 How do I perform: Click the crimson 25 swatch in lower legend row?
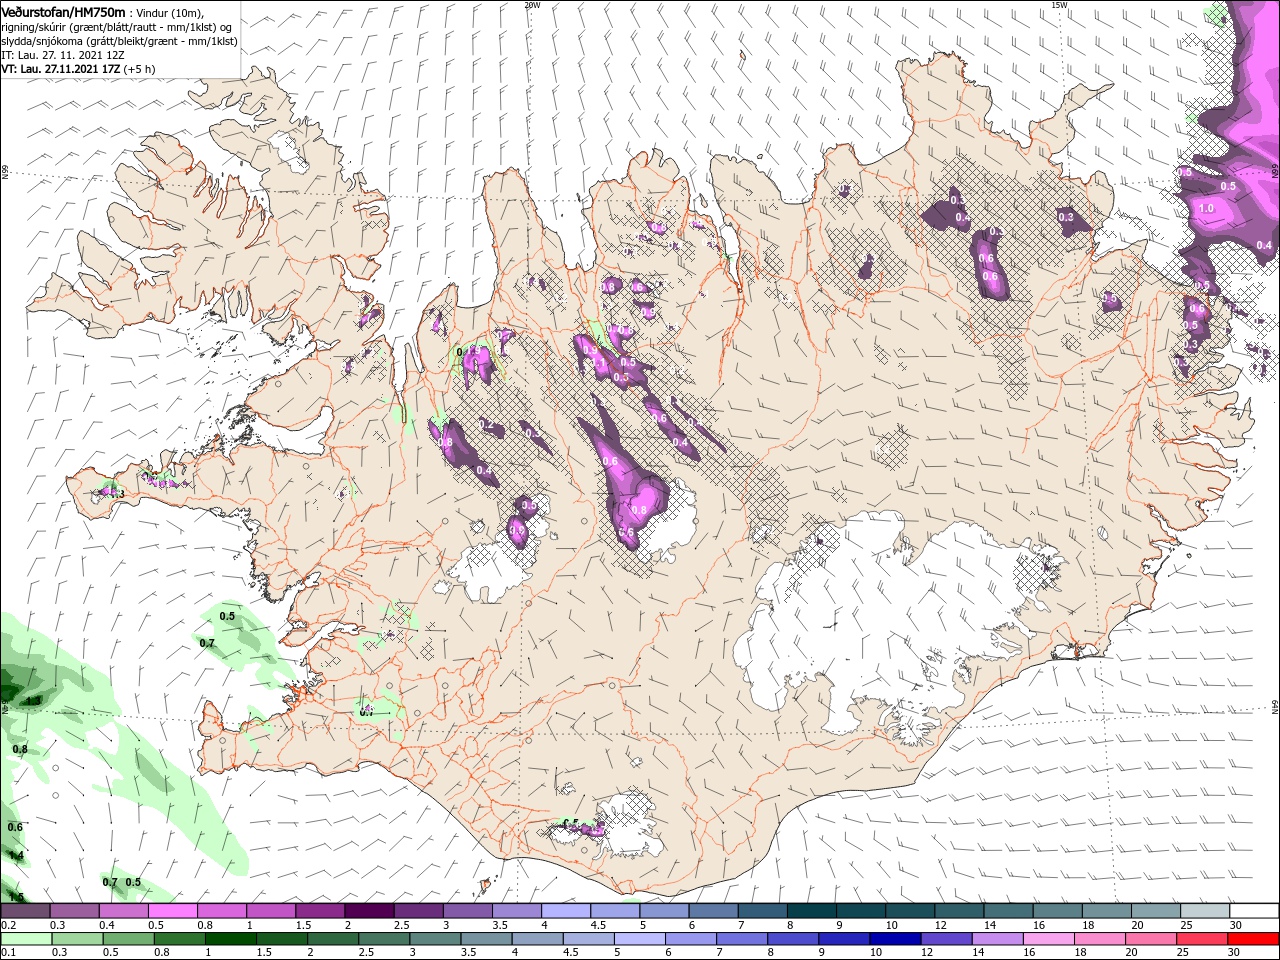(x=1202, y=939)
